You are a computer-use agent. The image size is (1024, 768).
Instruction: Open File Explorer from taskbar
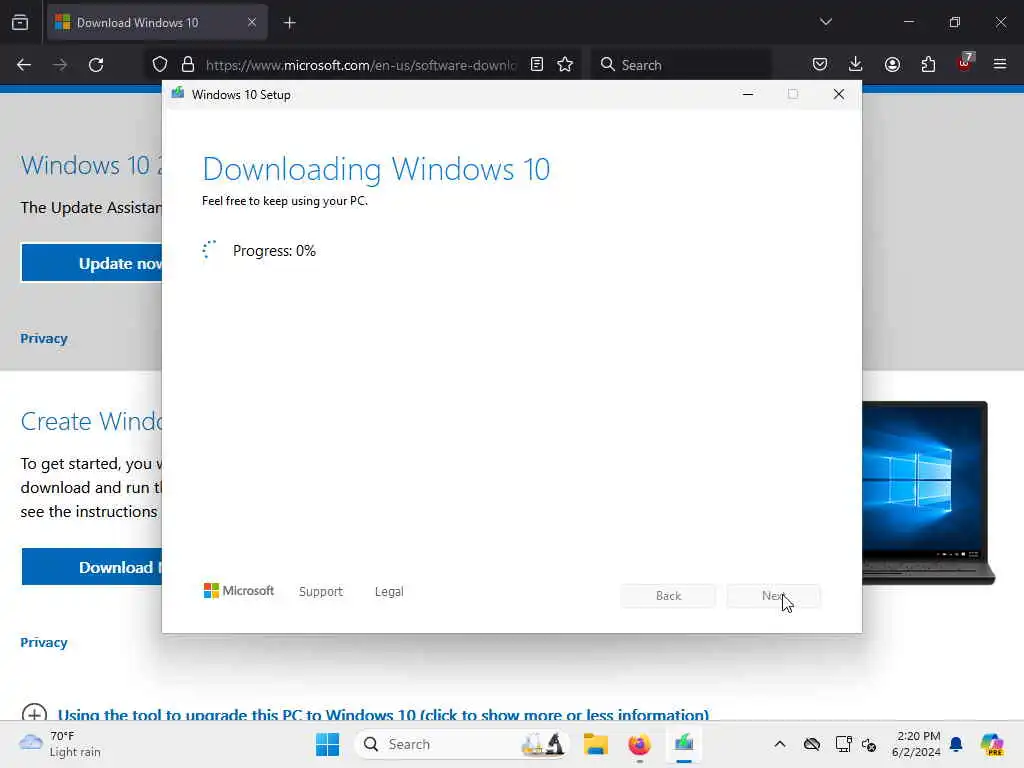(x=596, y=744)
